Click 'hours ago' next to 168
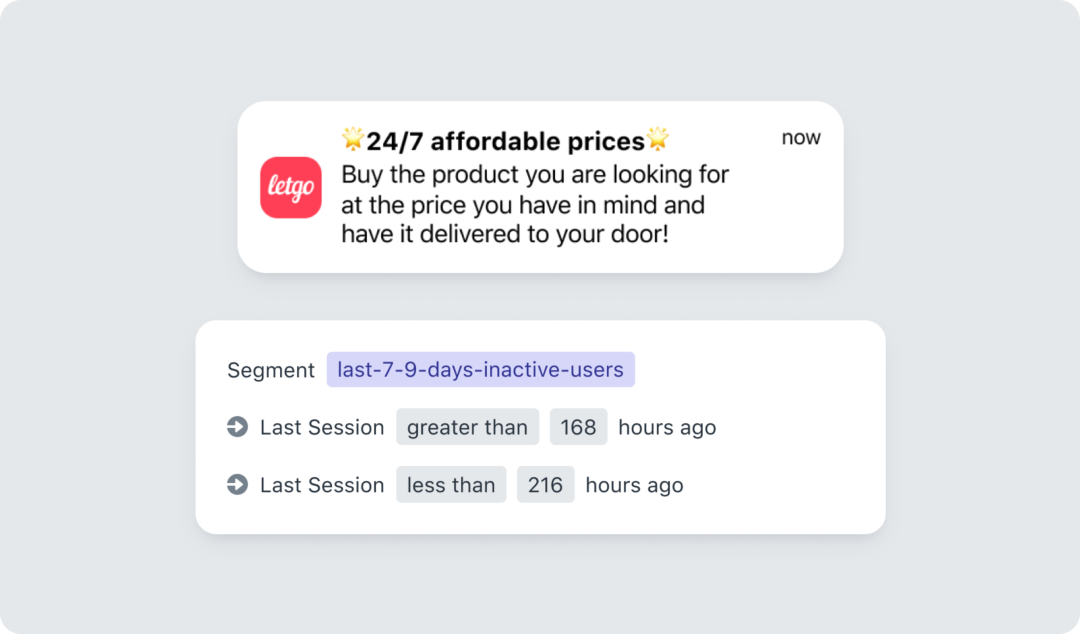Viewport: 1080px width, 634px height. [x=667, y=427]
